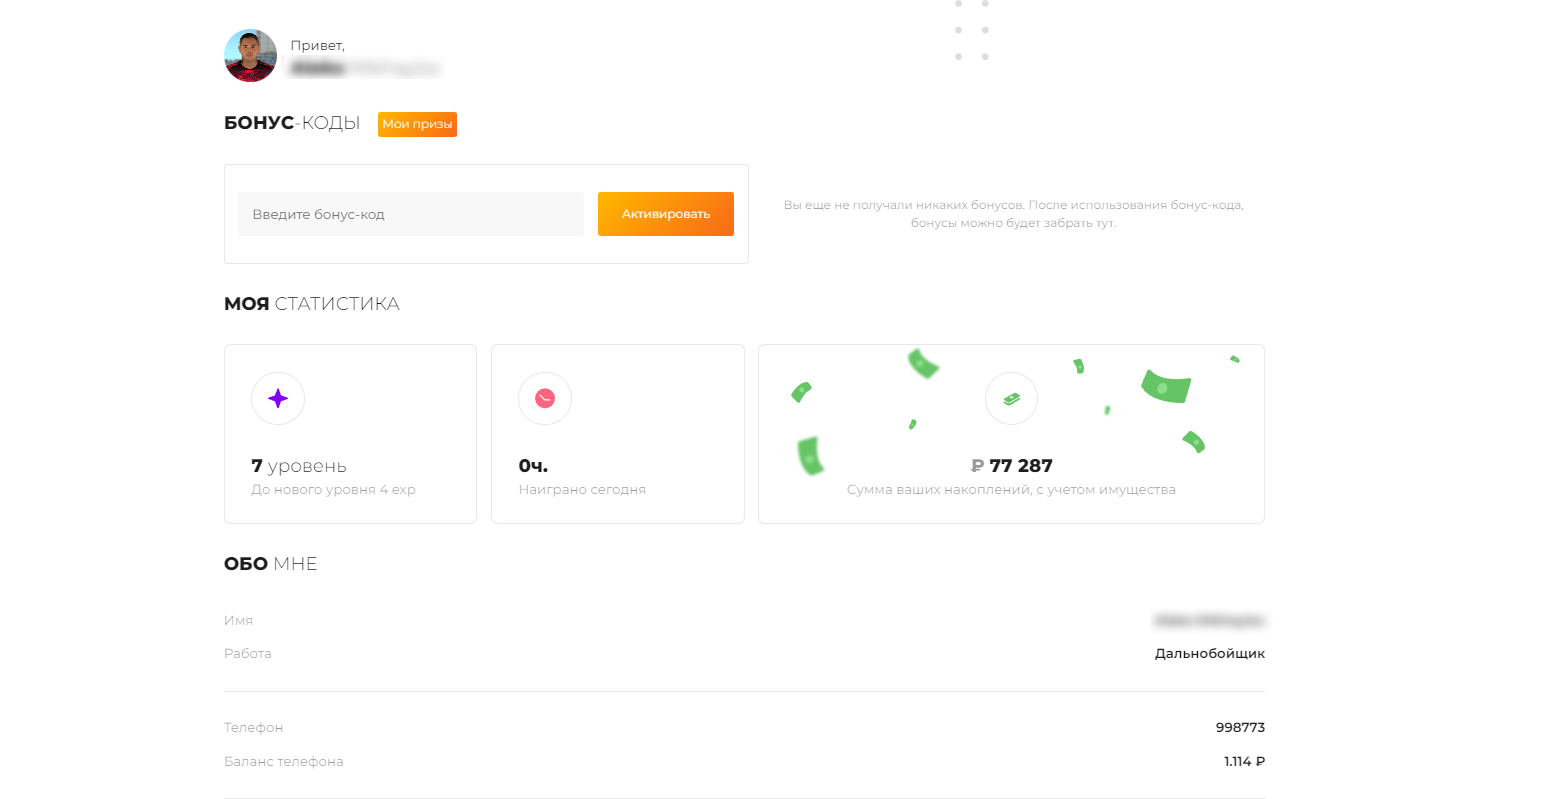Open the Мои призы prizes badge
The image size is (1545, 799).
417,124
